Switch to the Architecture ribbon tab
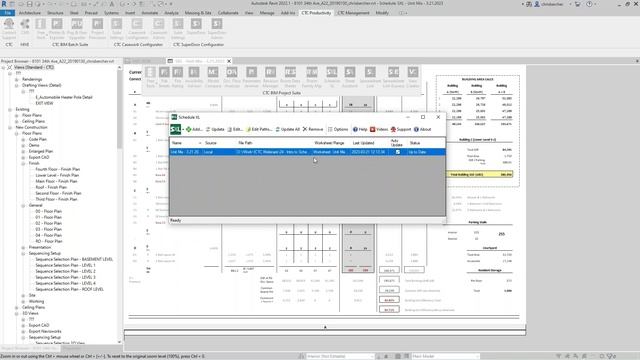The height and width of the screenshot is (360, 640). (x=30, y=13)
